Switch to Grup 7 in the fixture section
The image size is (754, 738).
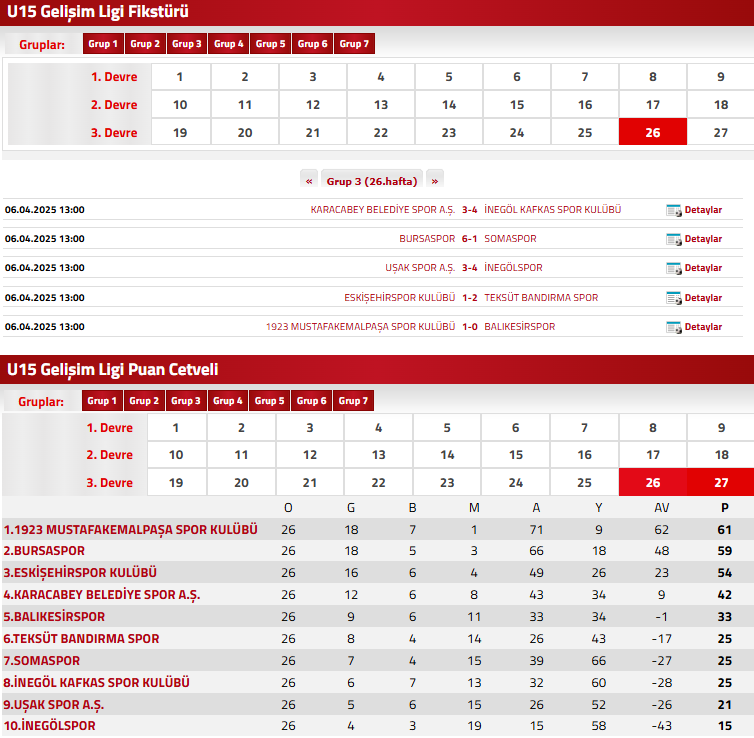pyautogui.click(x=354, y=44)
